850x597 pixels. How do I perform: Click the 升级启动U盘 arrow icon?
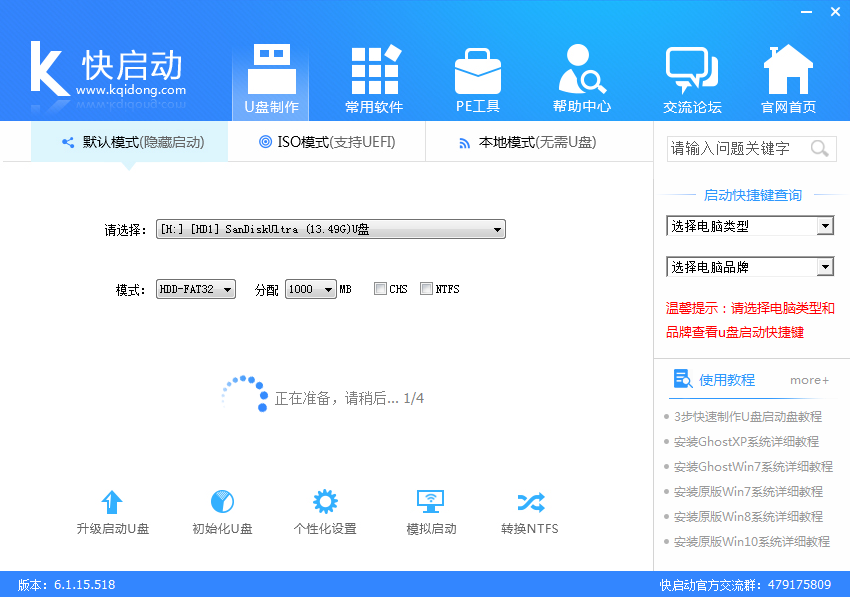click(x=112, y=502)
